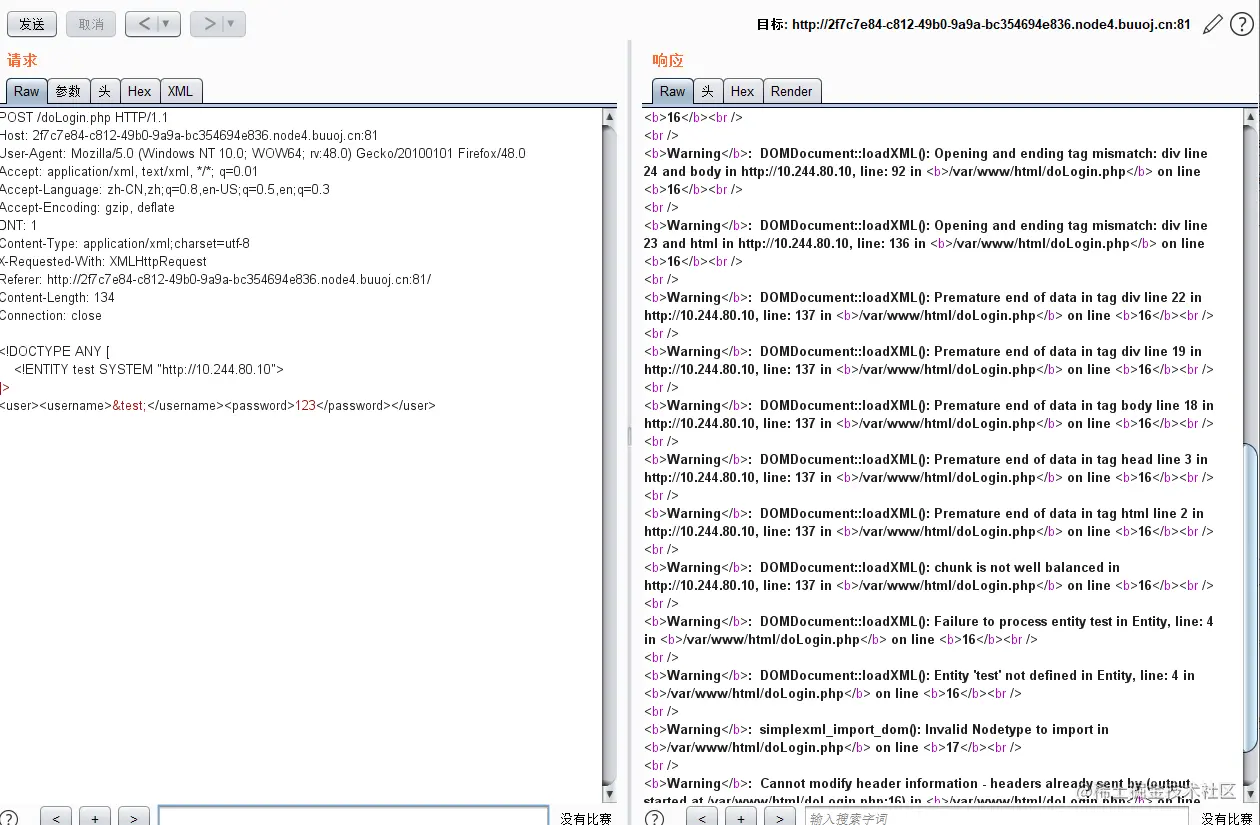Go back with the left history arrow

coord(144,24)
